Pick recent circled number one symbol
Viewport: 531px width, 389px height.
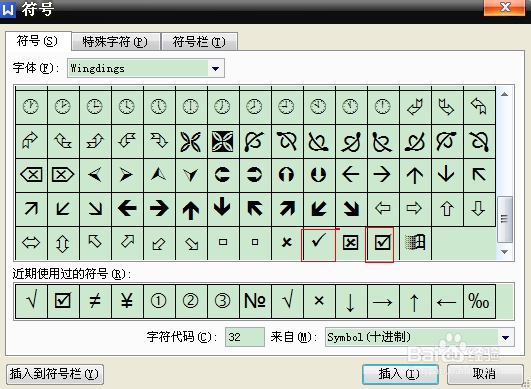(x=159, y=301)
